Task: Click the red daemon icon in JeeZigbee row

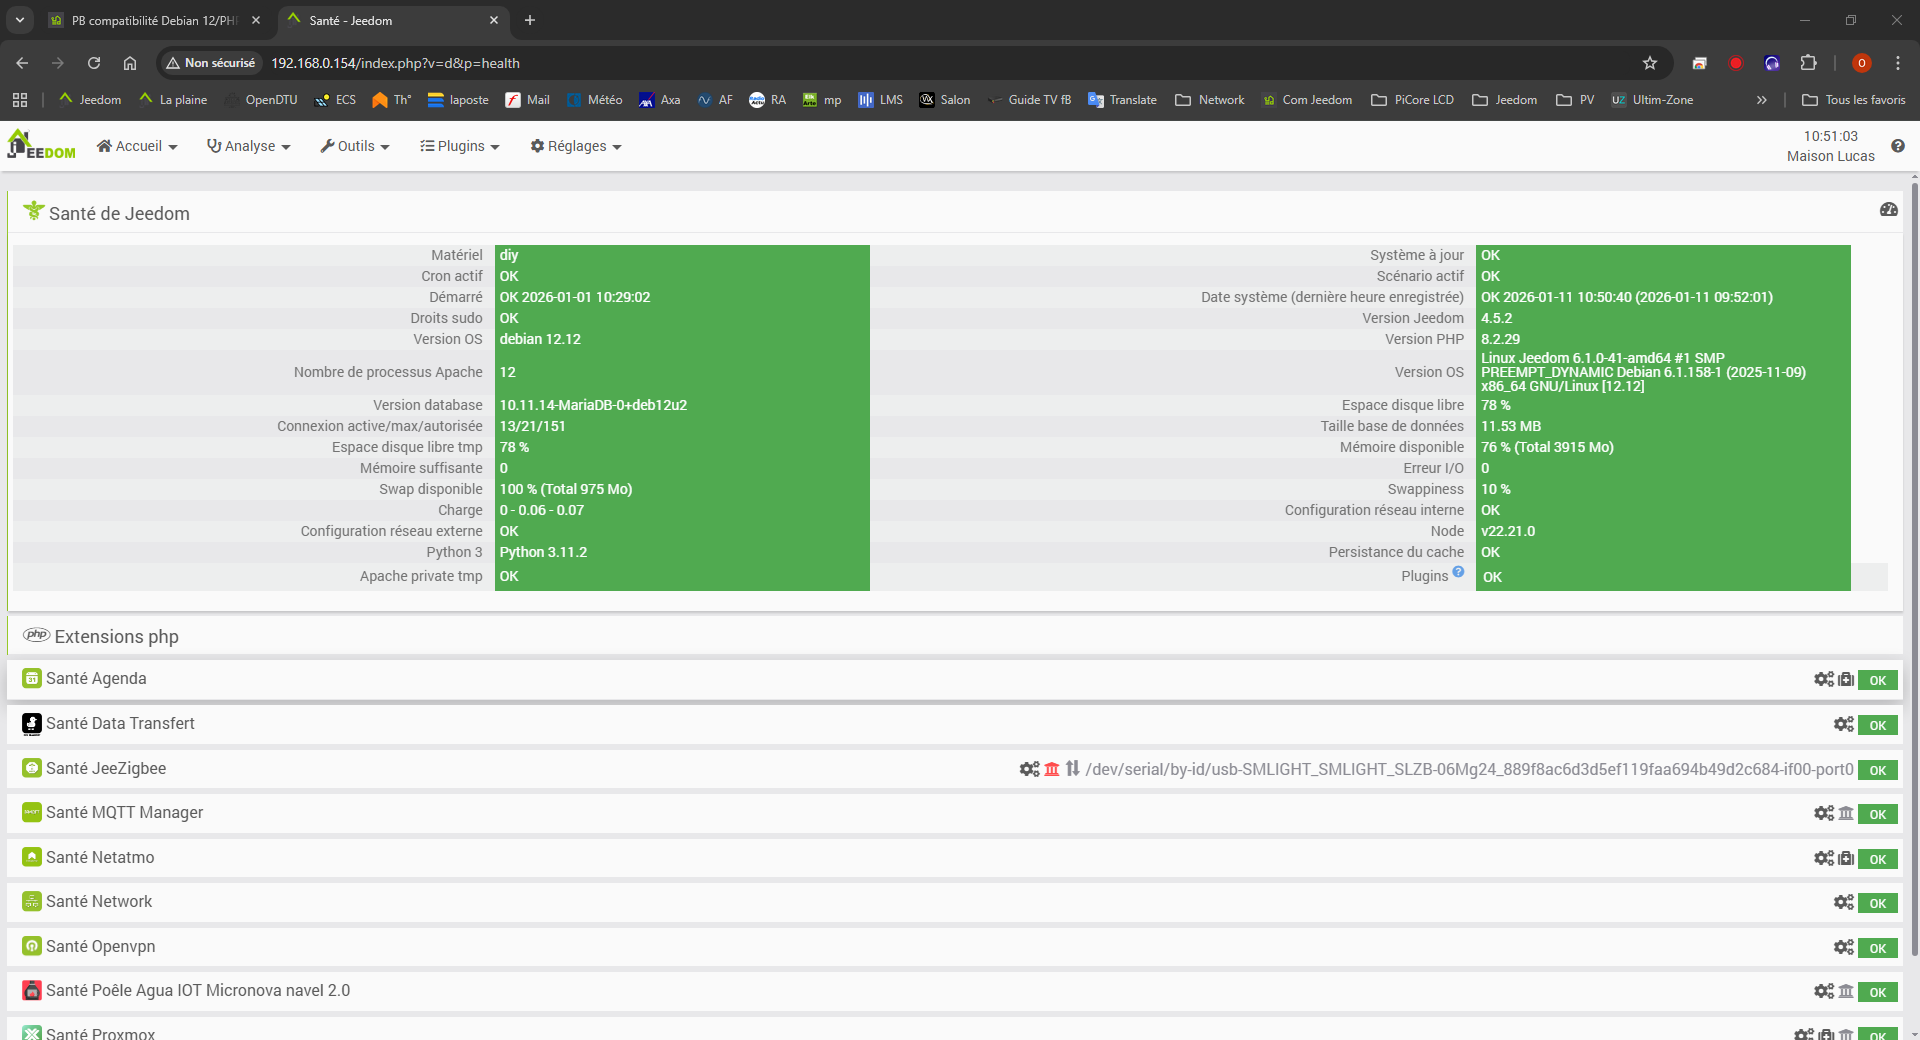Action: click(1052, 769)
